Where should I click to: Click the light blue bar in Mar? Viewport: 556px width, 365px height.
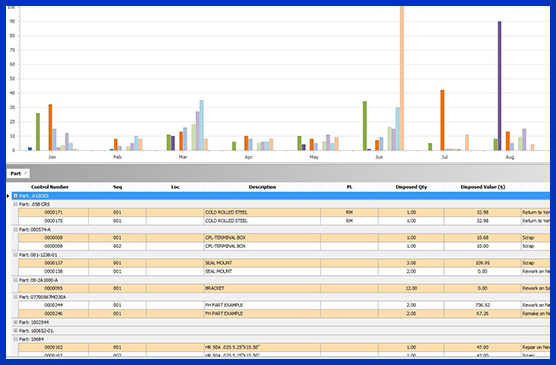[201, 125]
